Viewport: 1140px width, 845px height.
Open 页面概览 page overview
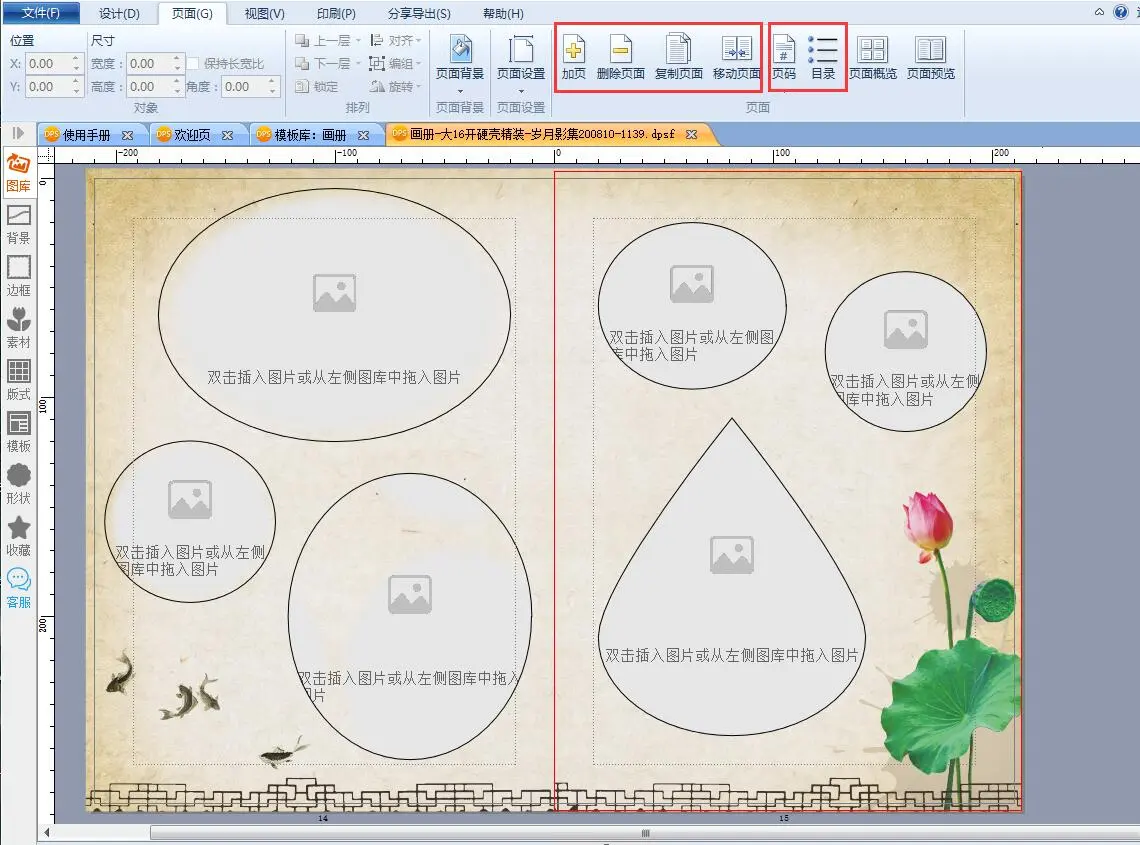click(873, 57)
